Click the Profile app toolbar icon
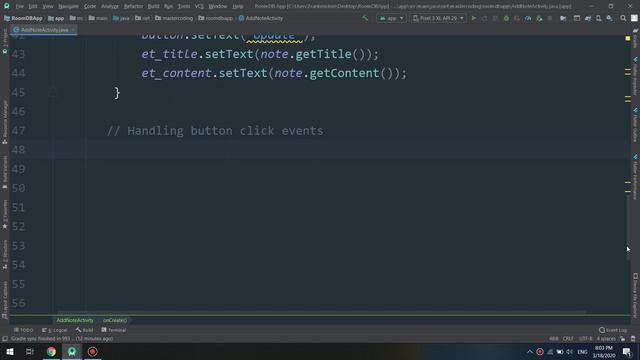The height and width of the screenshot is (360, 640). [528, 18]
